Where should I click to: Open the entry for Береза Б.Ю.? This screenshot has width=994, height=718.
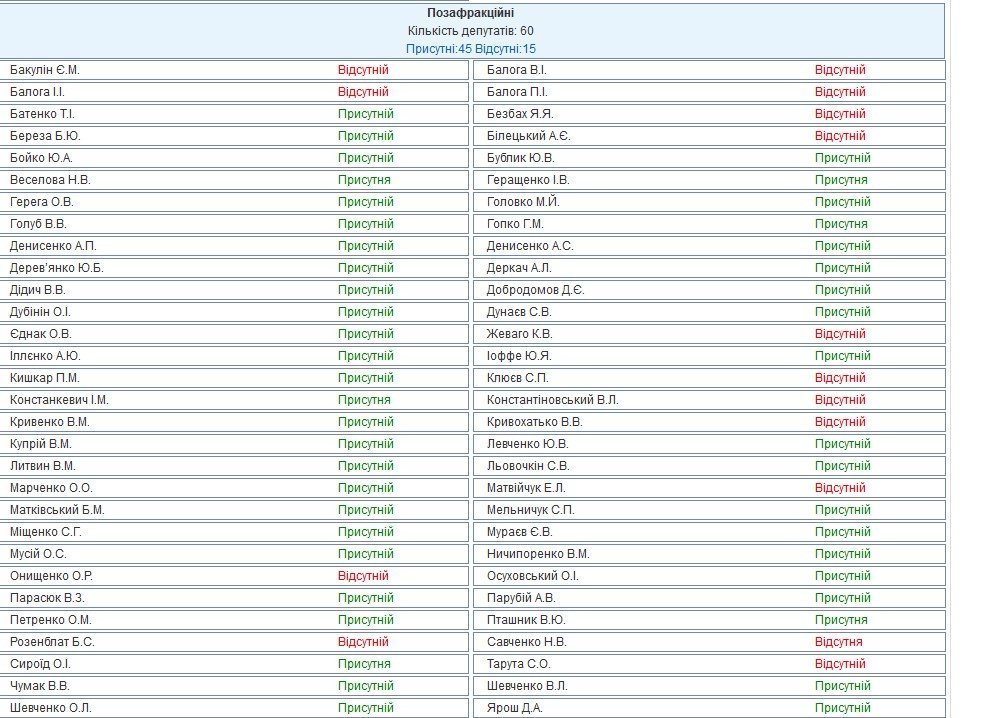pyautogui.click(x=45, y=136)
